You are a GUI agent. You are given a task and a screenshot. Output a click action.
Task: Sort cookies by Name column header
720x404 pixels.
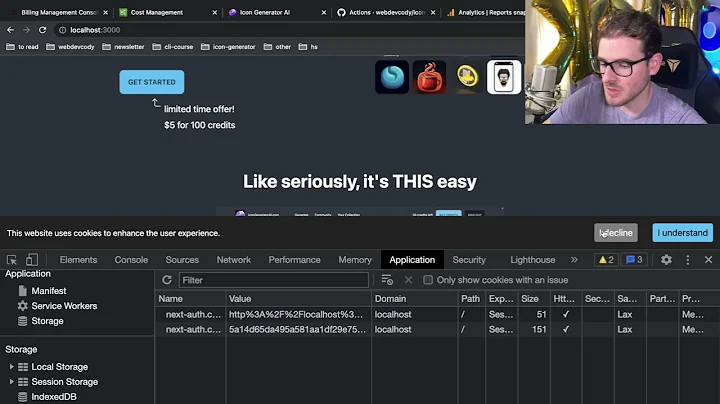[190, 299]
